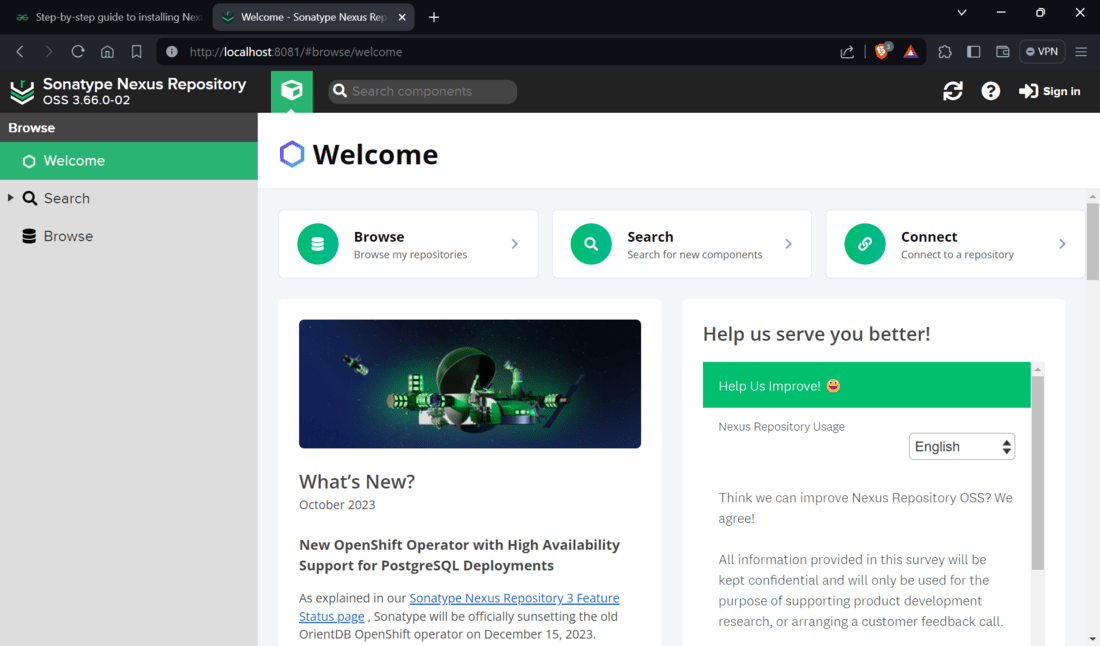The image size is (1100, 646).
Task: Bookmark this page
Action: click(137, 51)
